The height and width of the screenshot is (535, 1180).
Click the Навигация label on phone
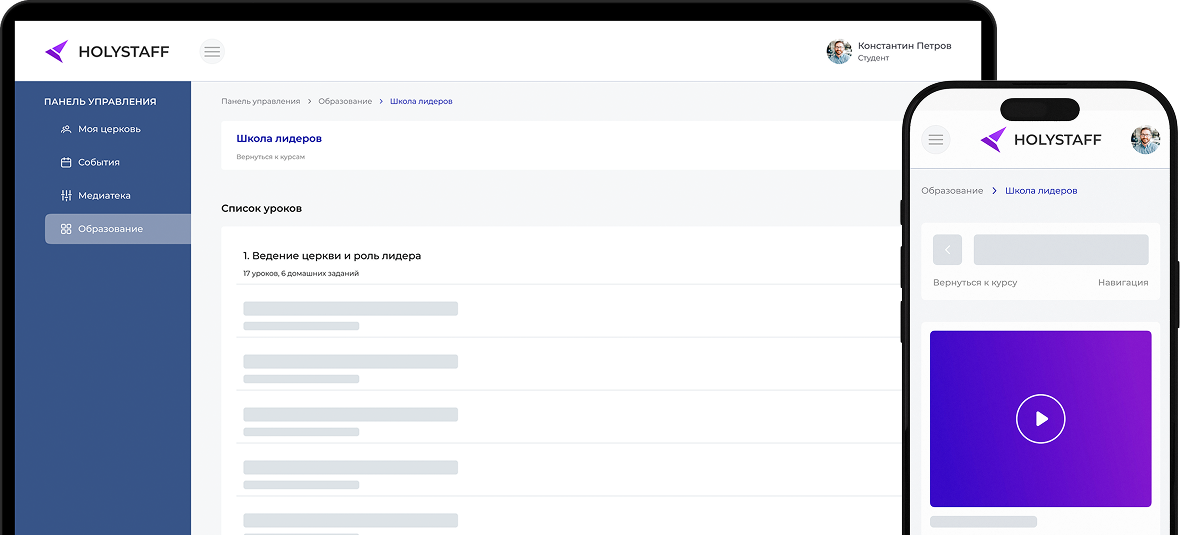pos(1123,282)
